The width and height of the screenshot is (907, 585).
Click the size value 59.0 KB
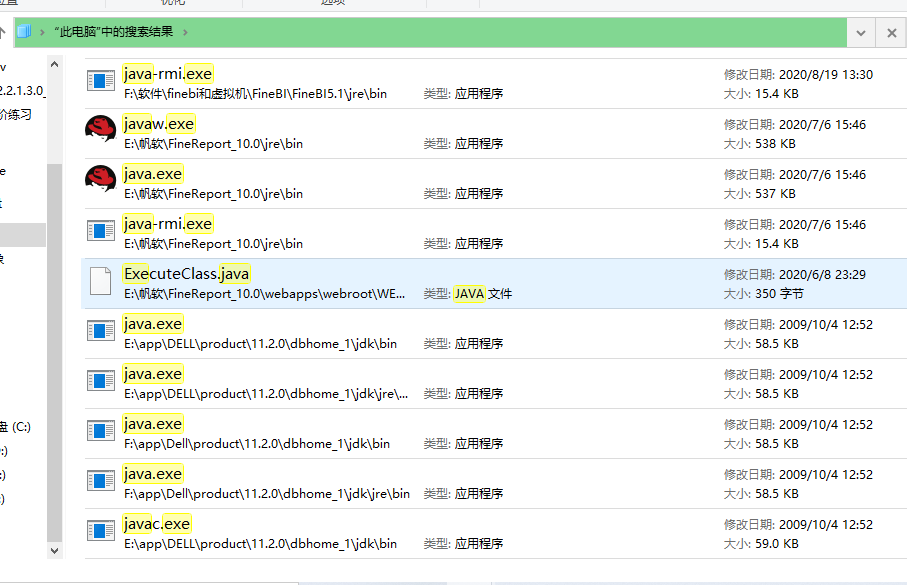pos(777,544)
